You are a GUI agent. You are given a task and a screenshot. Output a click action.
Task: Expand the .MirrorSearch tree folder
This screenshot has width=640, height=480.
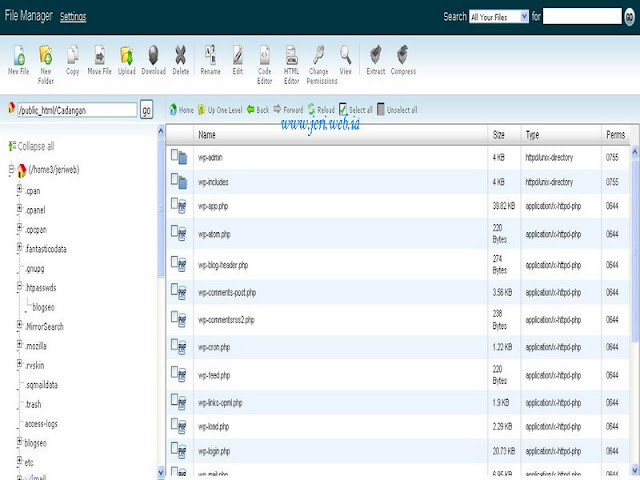(19, 325)
